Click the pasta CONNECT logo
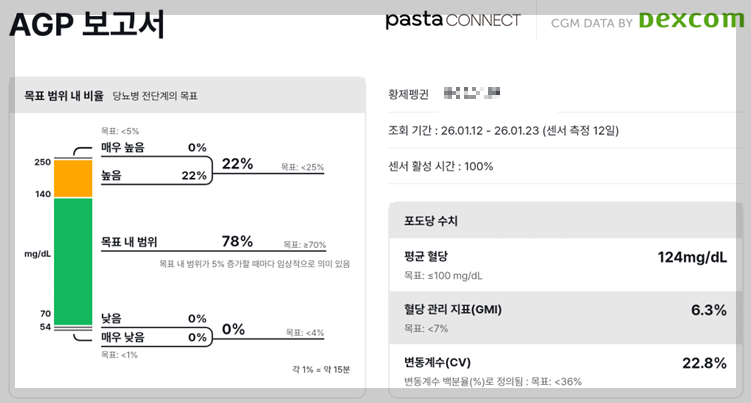Viewport: 751px width, 403px height. point(453,20)
